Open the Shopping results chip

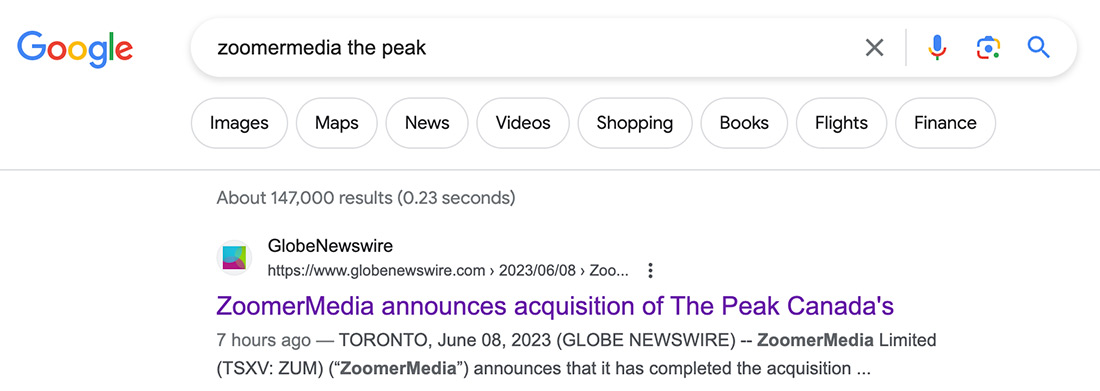(635, 123)
